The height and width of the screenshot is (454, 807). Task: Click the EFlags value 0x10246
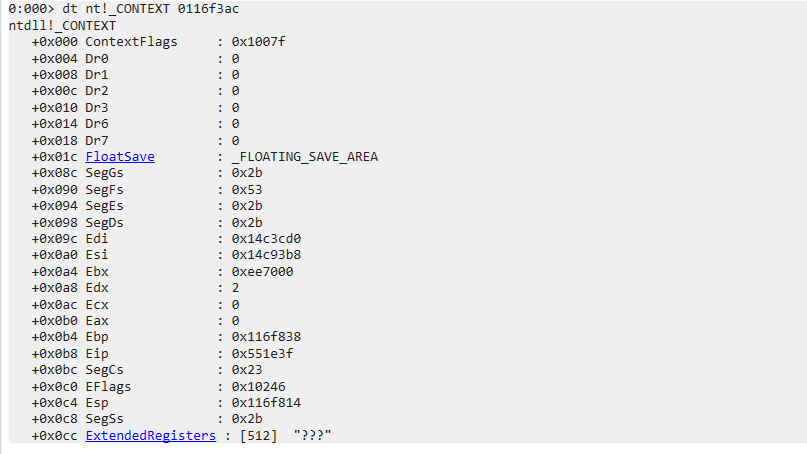click(x=258, y=387)
